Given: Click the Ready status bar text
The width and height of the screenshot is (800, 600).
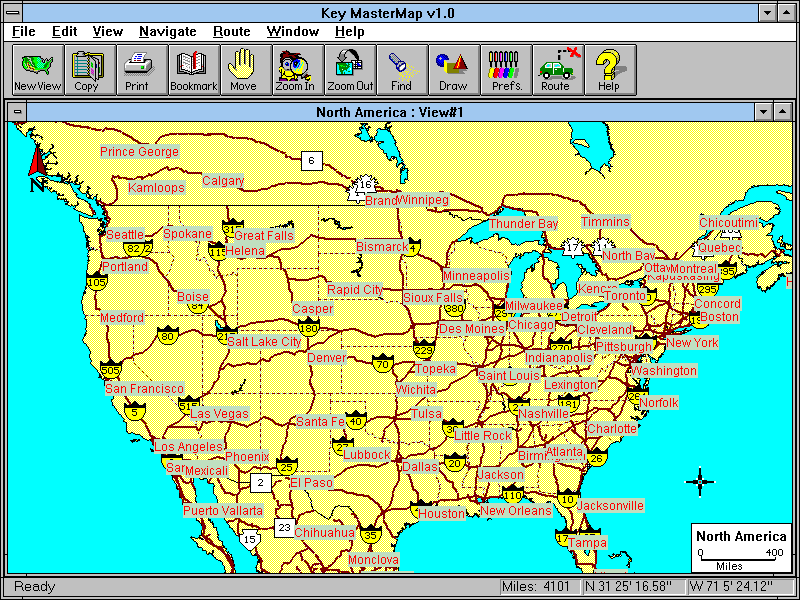Looking at the screenshot, I should [x=34, y=586].
